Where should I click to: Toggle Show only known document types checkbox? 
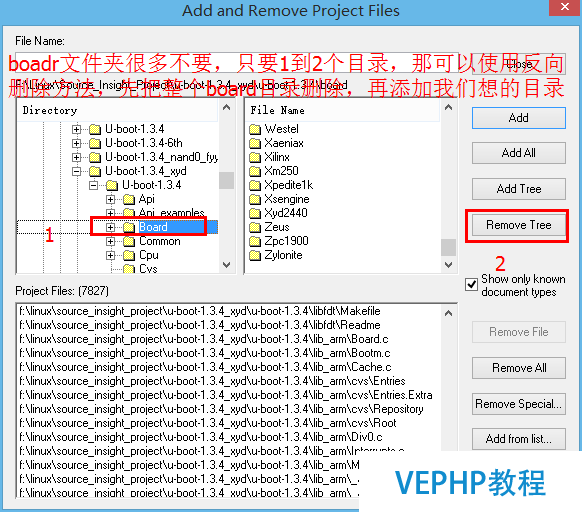tap(471, 285)
